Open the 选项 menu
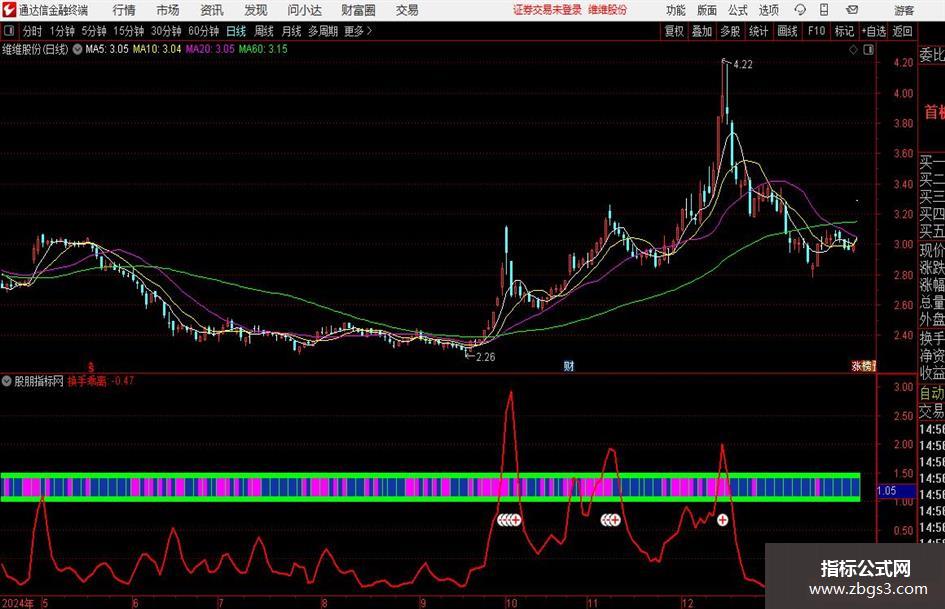Screen dimensions: 945x609 (x=769, y=10)
